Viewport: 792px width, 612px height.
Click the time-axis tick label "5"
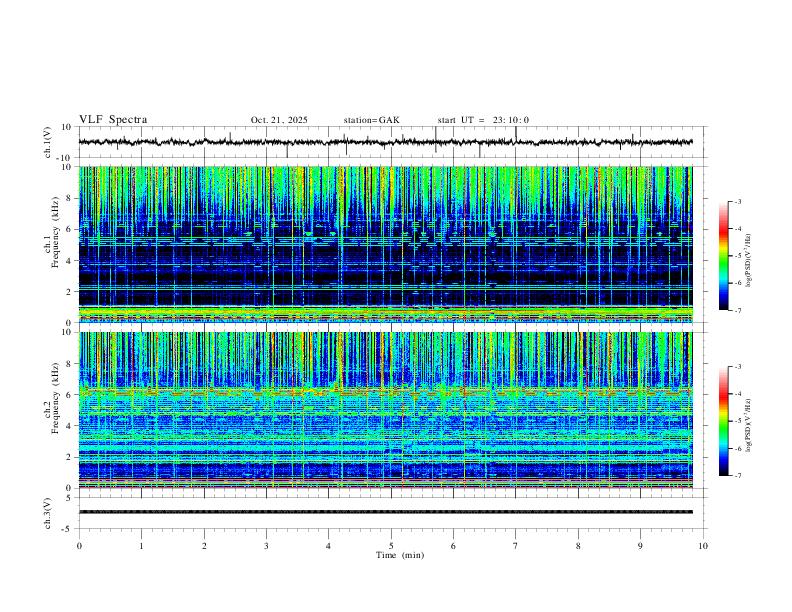click(391, 546)
